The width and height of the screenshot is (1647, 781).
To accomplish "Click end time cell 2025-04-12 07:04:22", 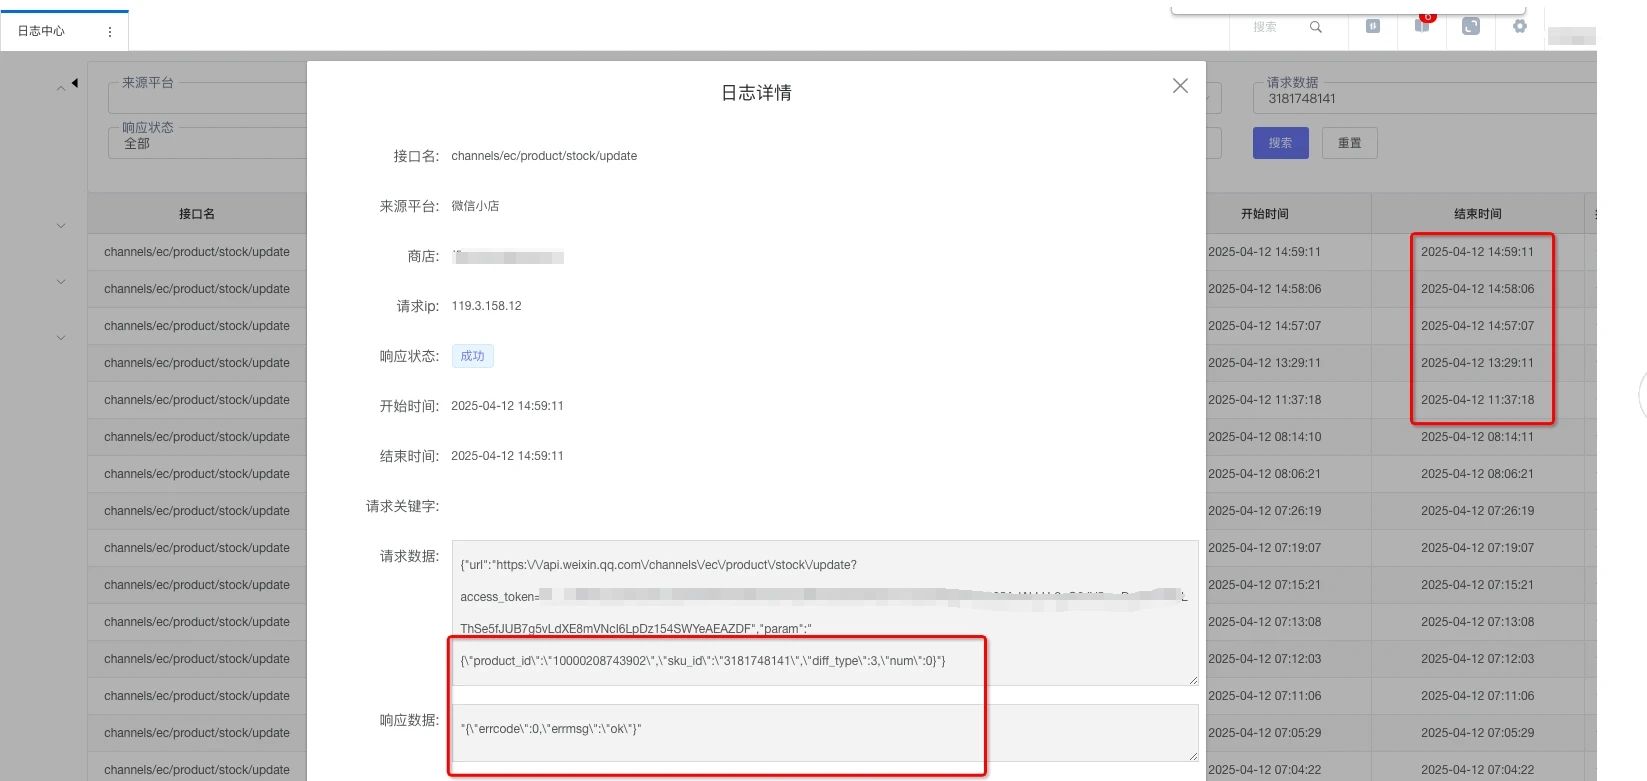I will 1477,770.
